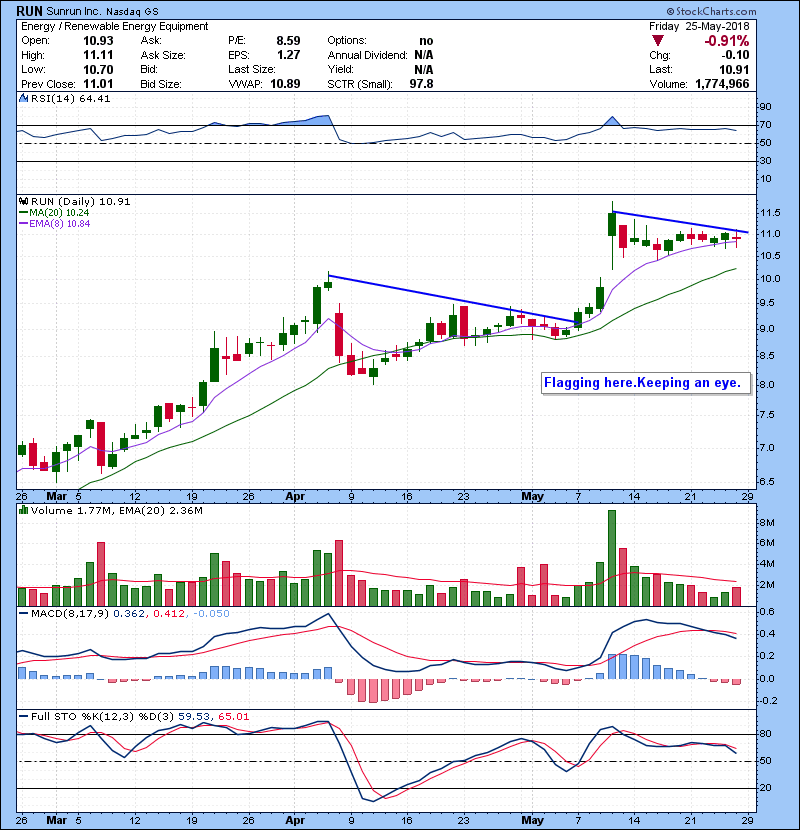Click the 'Apr' label on the price chart axis
The width and height of the screenshot is (800, 830).
click(294, 497)
